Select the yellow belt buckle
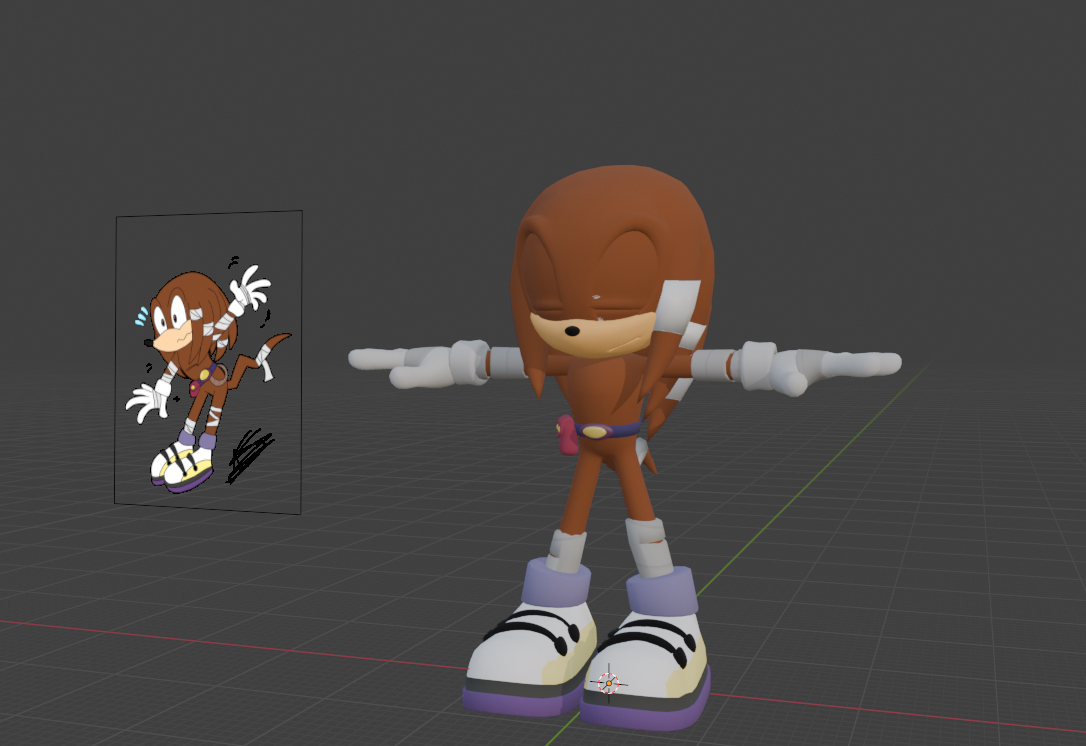Viewport: 1086px width, 746px height. click(596, 431)
